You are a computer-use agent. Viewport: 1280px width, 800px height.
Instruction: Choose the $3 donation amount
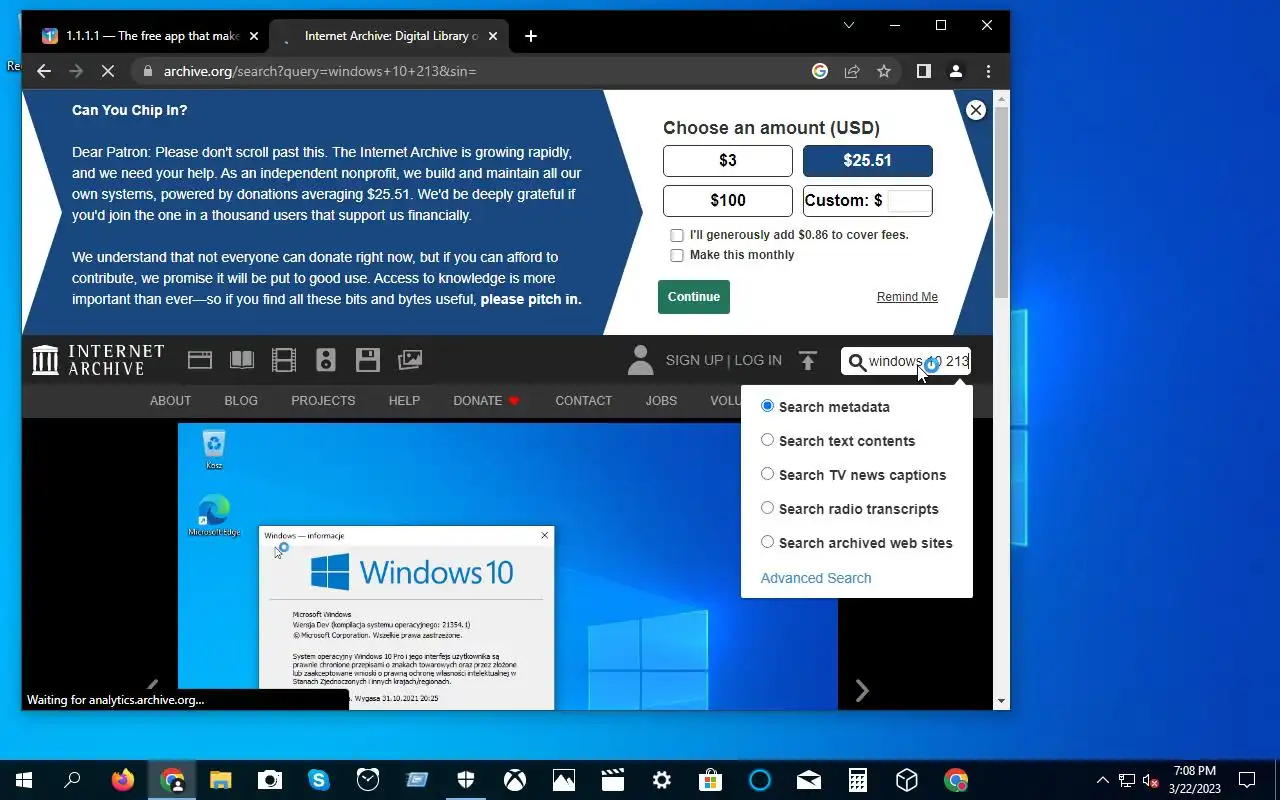click(x=728, y=161)
